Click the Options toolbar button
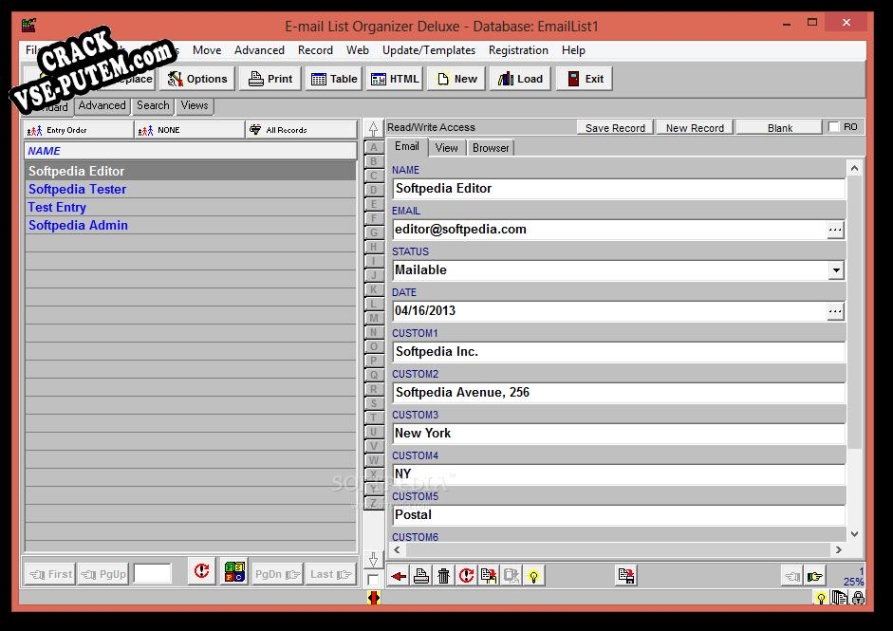Image resolution: width=893 pixels, height=631 pixels. click(196, 79)
